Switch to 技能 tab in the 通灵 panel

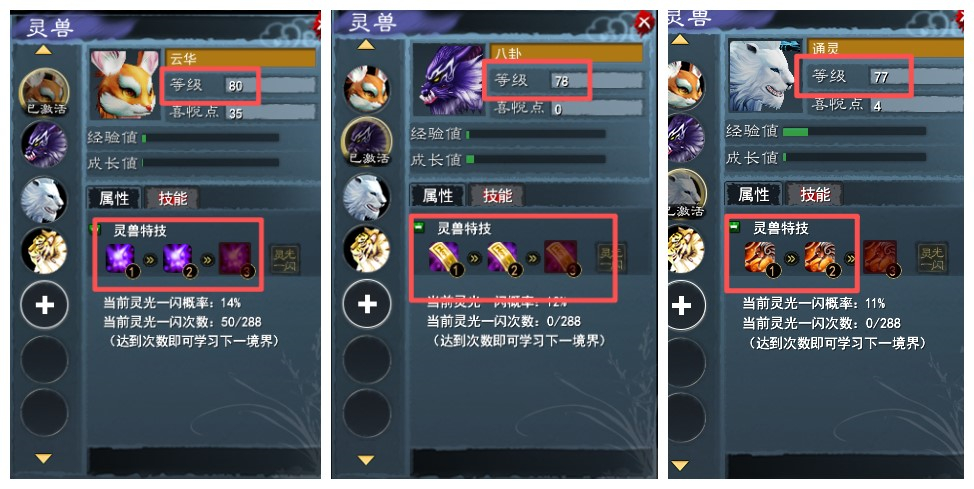814,194
